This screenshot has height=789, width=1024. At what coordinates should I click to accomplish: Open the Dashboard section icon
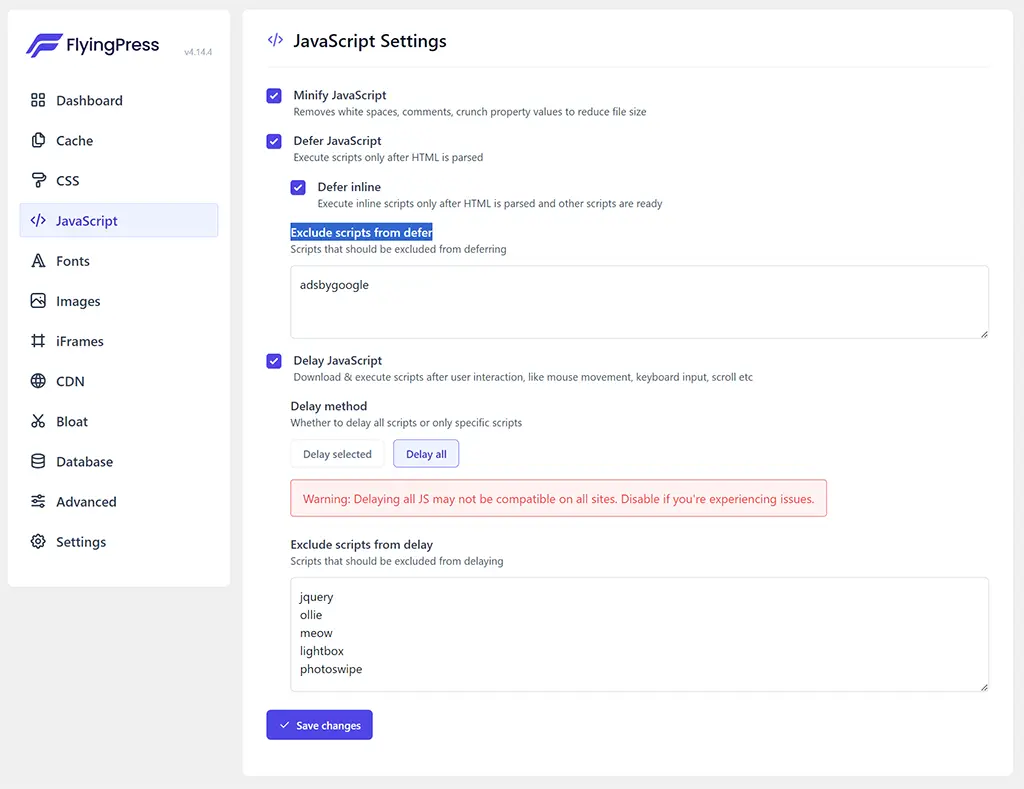point(37,100)
